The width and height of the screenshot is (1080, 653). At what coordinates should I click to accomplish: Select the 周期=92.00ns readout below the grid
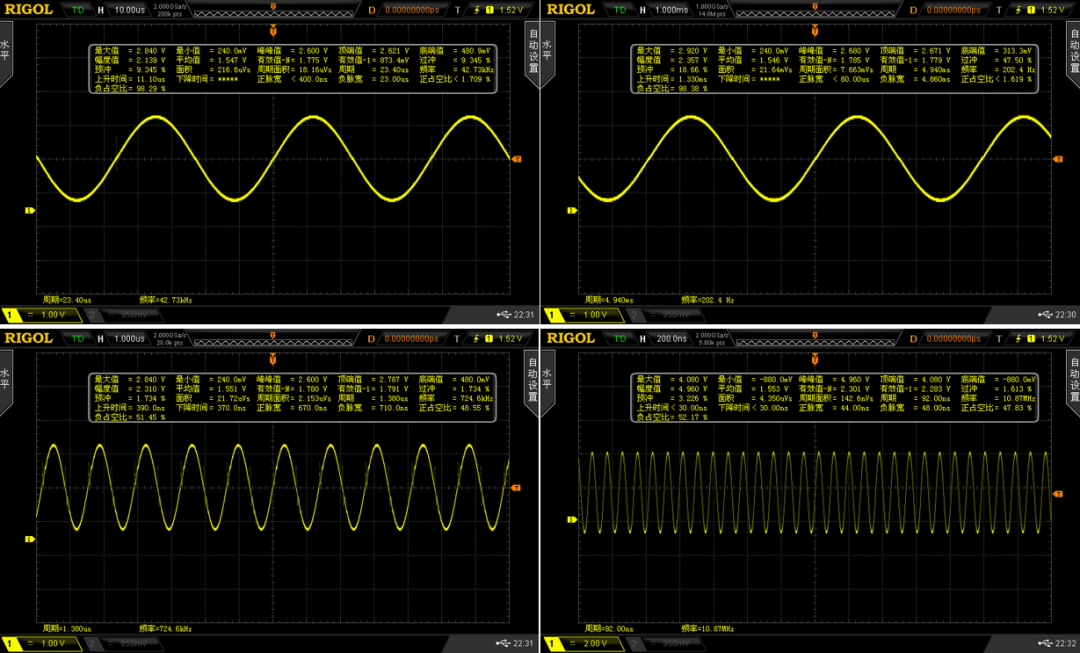609,629
